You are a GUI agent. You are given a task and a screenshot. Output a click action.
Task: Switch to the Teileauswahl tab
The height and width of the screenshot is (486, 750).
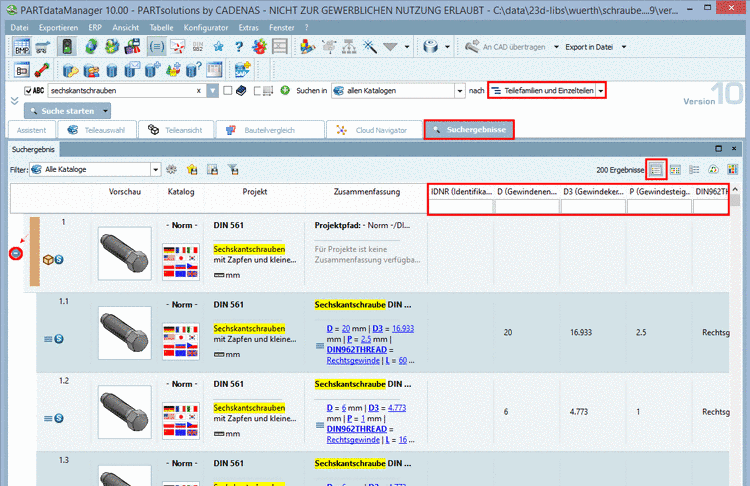(x=97, y=130)
